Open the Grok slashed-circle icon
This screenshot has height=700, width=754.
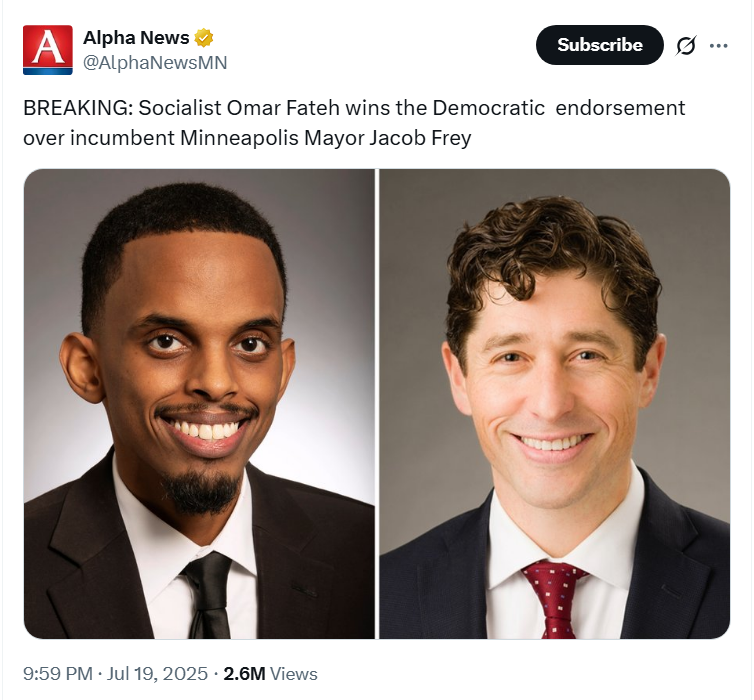(x=686, y=46)
